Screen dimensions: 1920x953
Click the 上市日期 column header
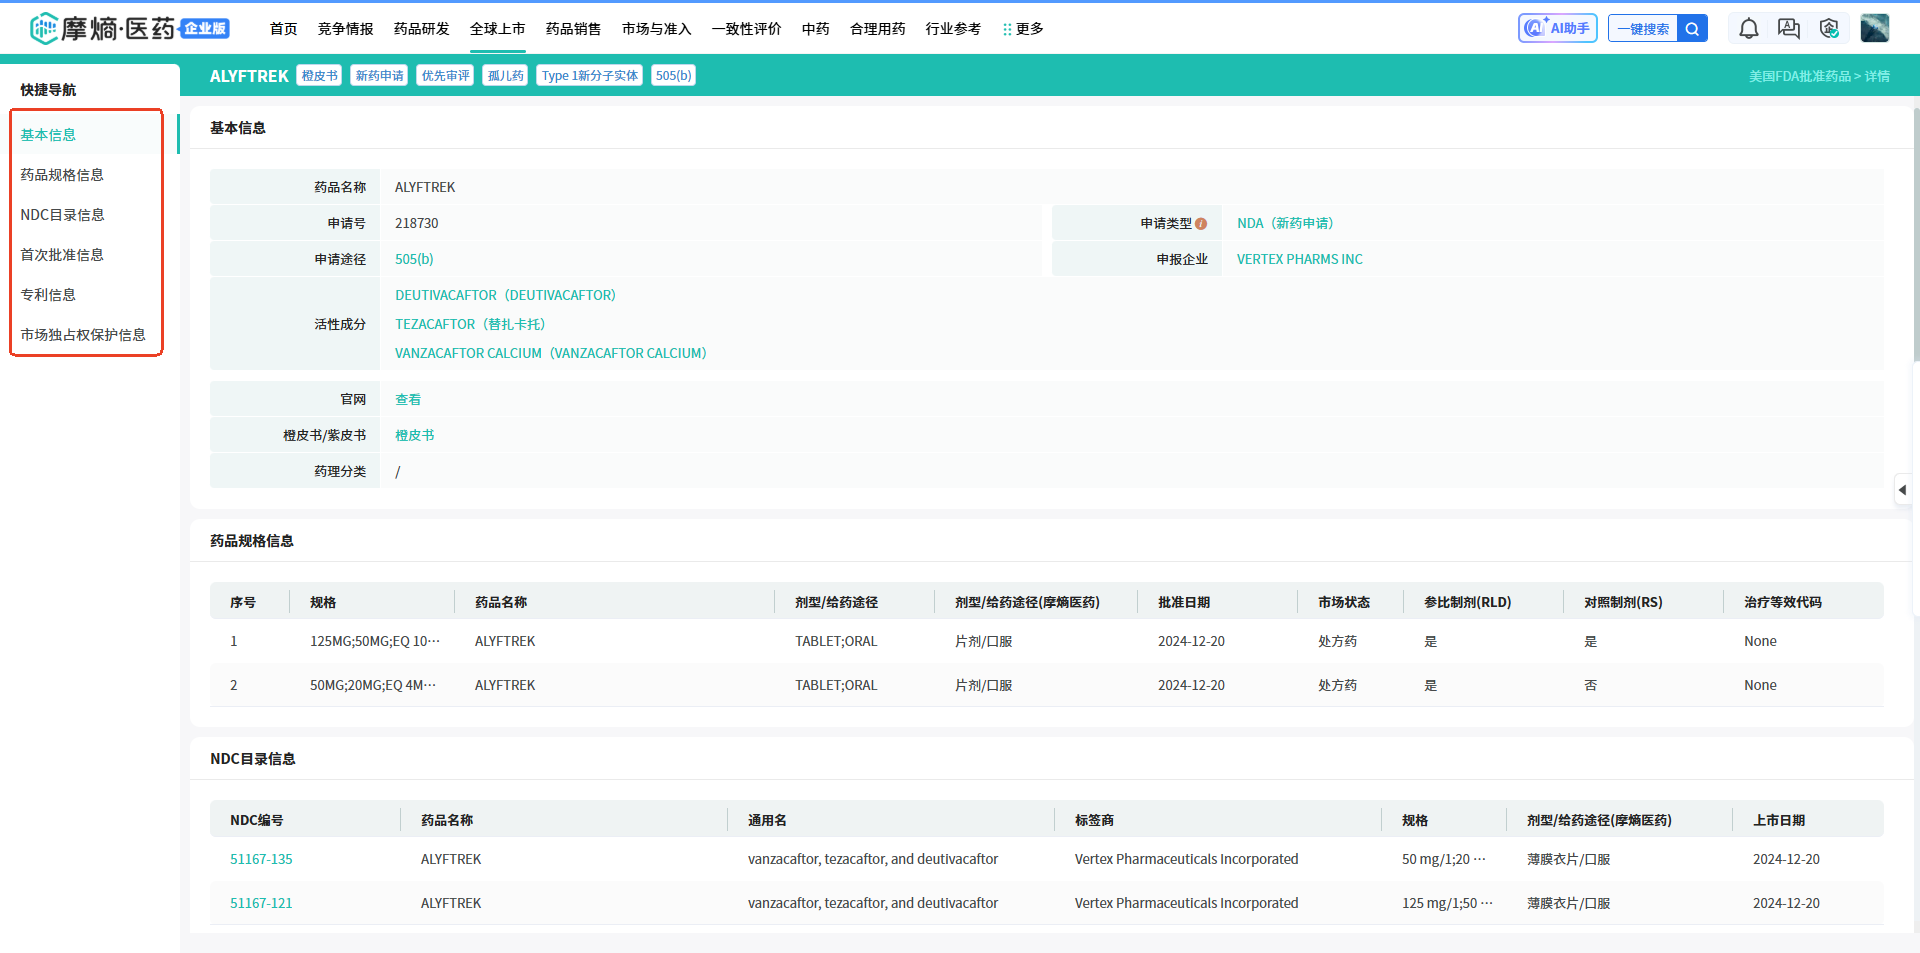tap(1779, 820)
